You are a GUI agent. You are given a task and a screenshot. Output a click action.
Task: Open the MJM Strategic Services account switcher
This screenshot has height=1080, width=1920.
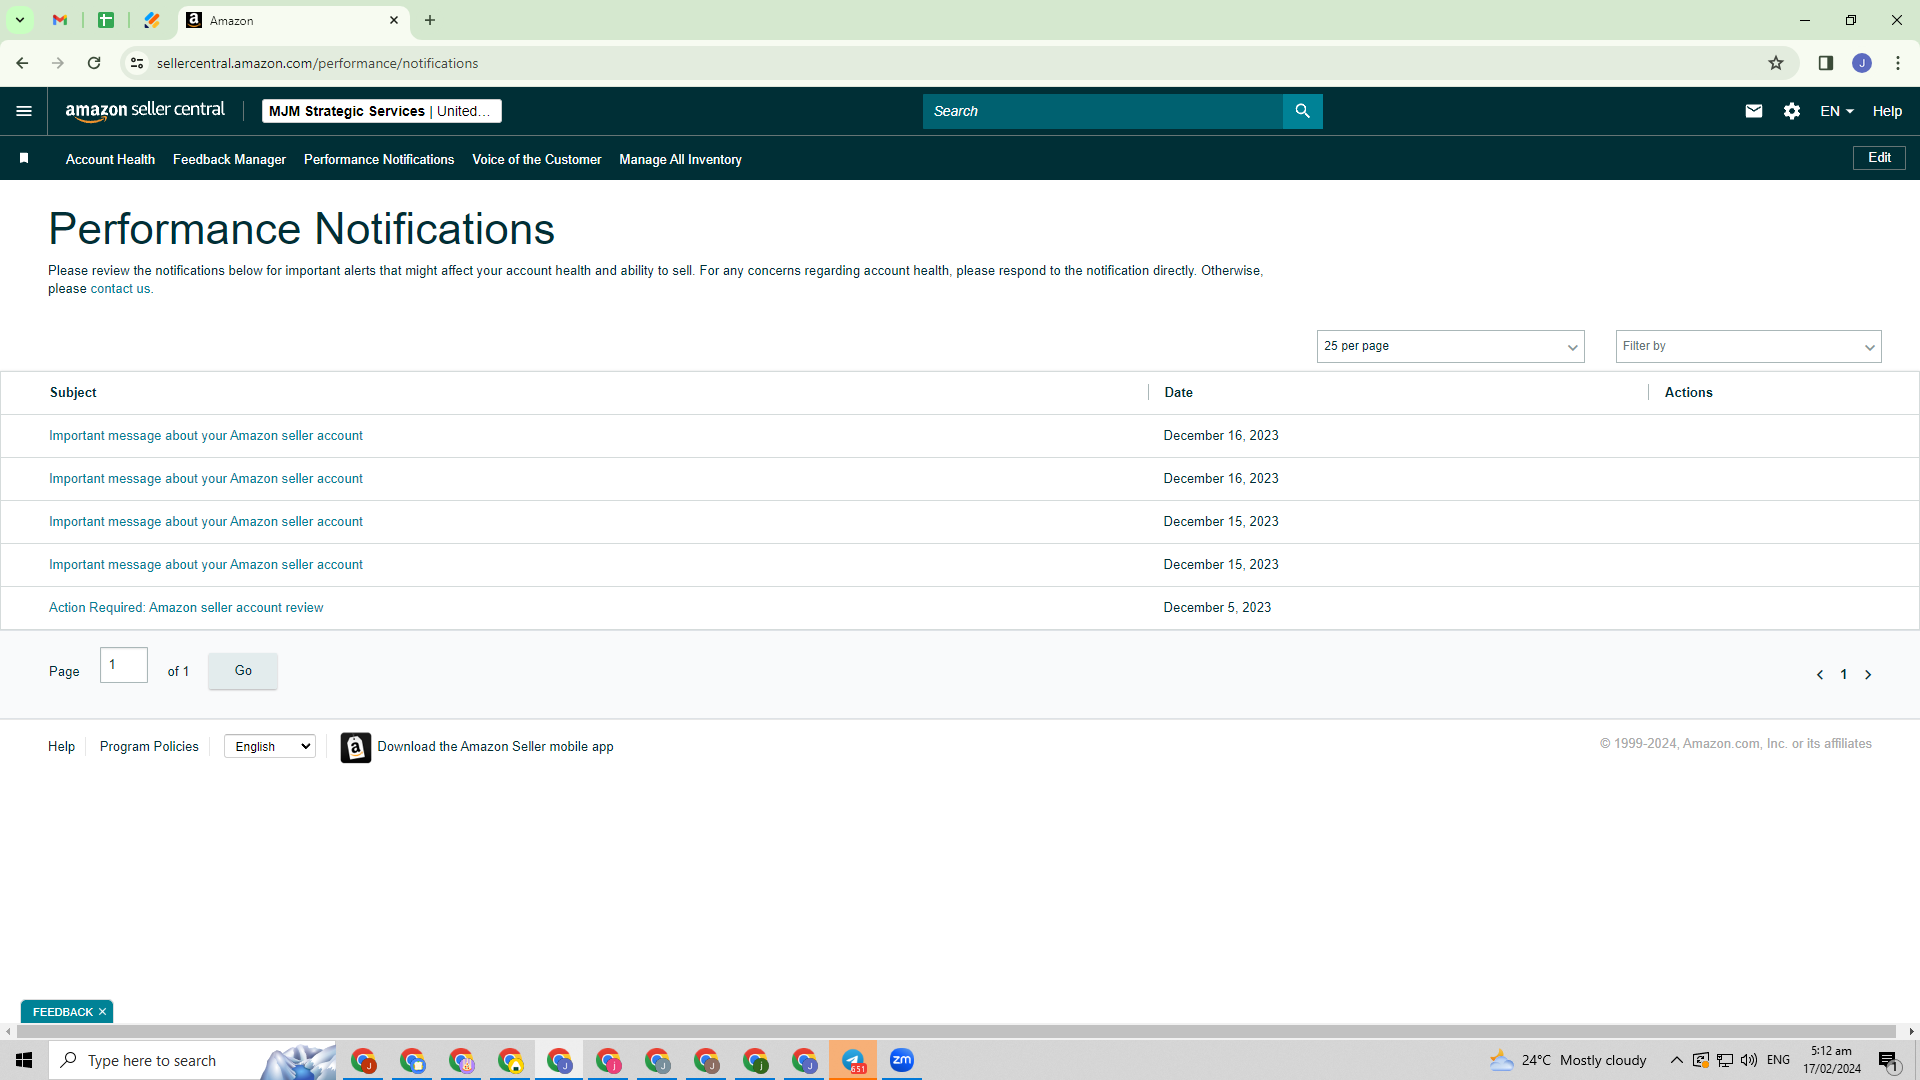[x=382, y=111]
